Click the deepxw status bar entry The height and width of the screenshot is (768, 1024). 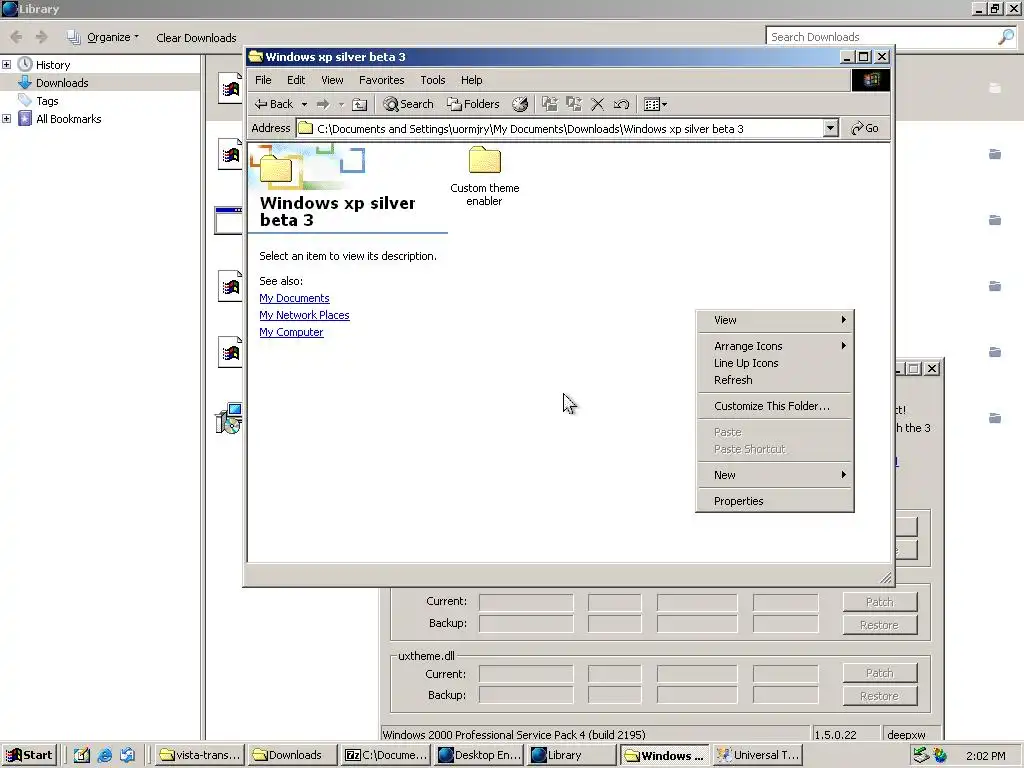[x=912, y=735]
